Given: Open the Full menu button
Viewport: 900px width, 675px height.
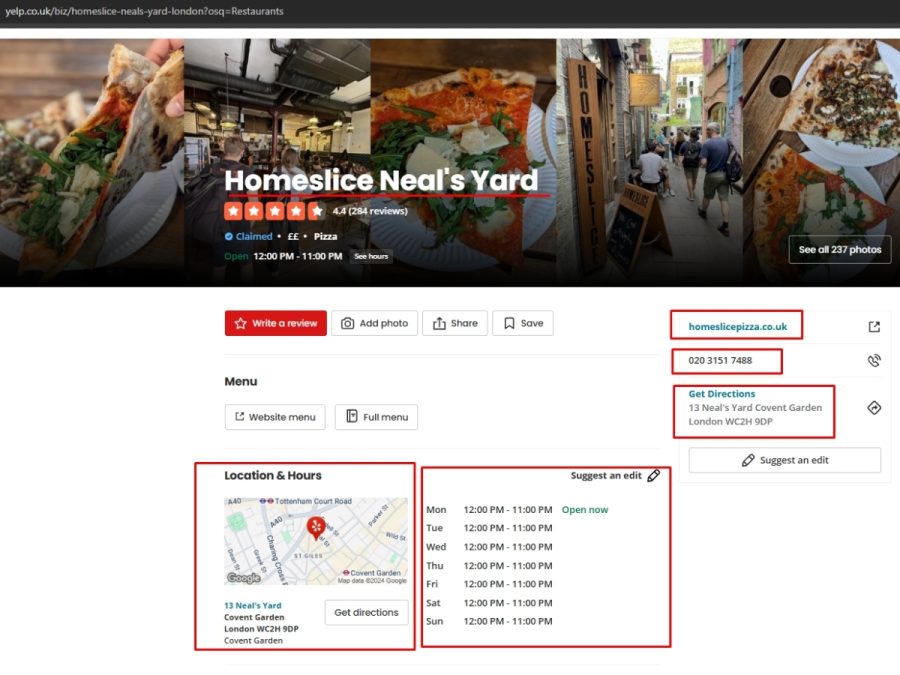Looking at the screenshot, I should point(377,417).
